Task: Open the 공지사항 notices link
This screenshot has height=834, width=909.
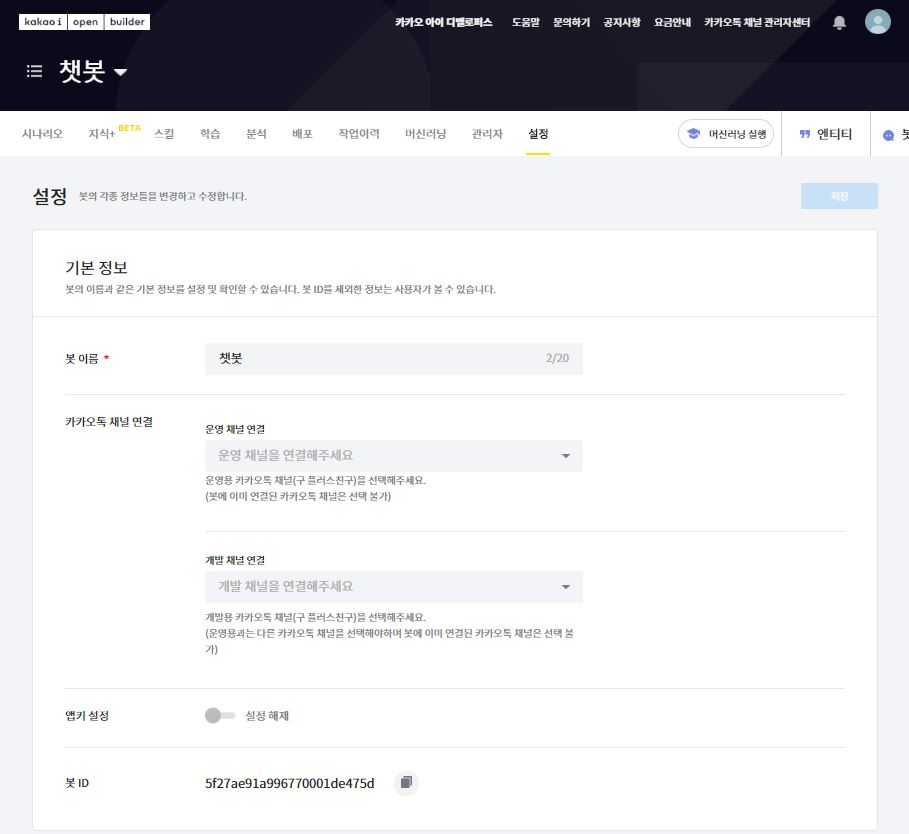Action: click(622, 22)
